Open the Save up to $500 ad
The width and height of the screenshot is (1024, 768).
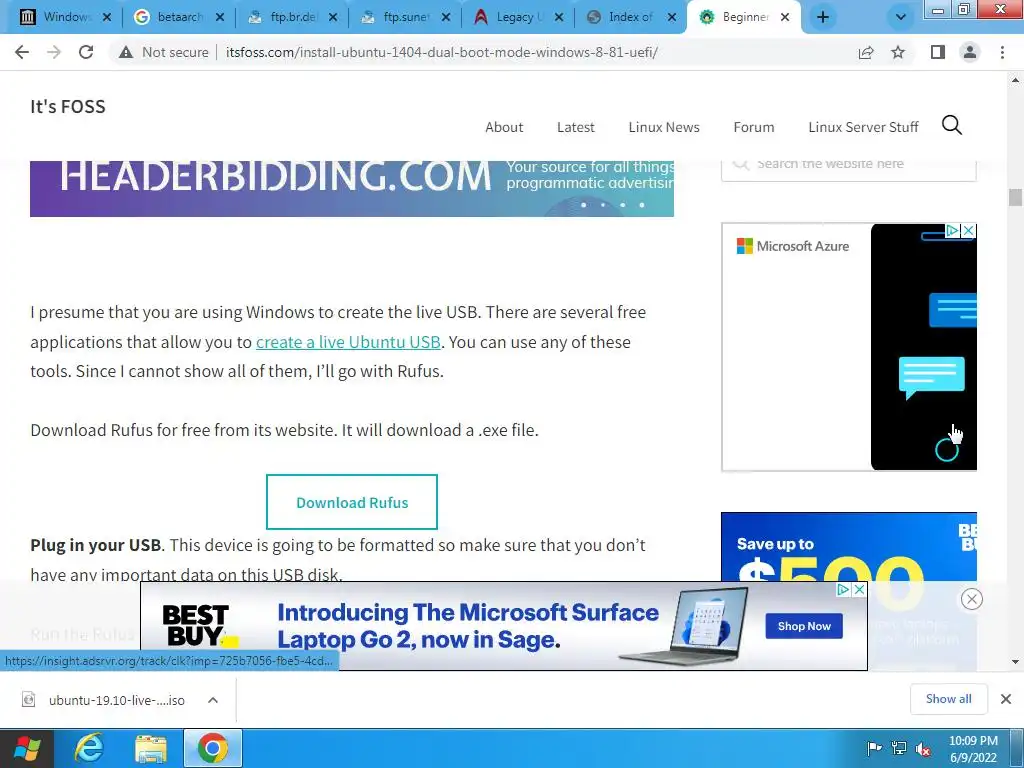[x=849, y=547]
